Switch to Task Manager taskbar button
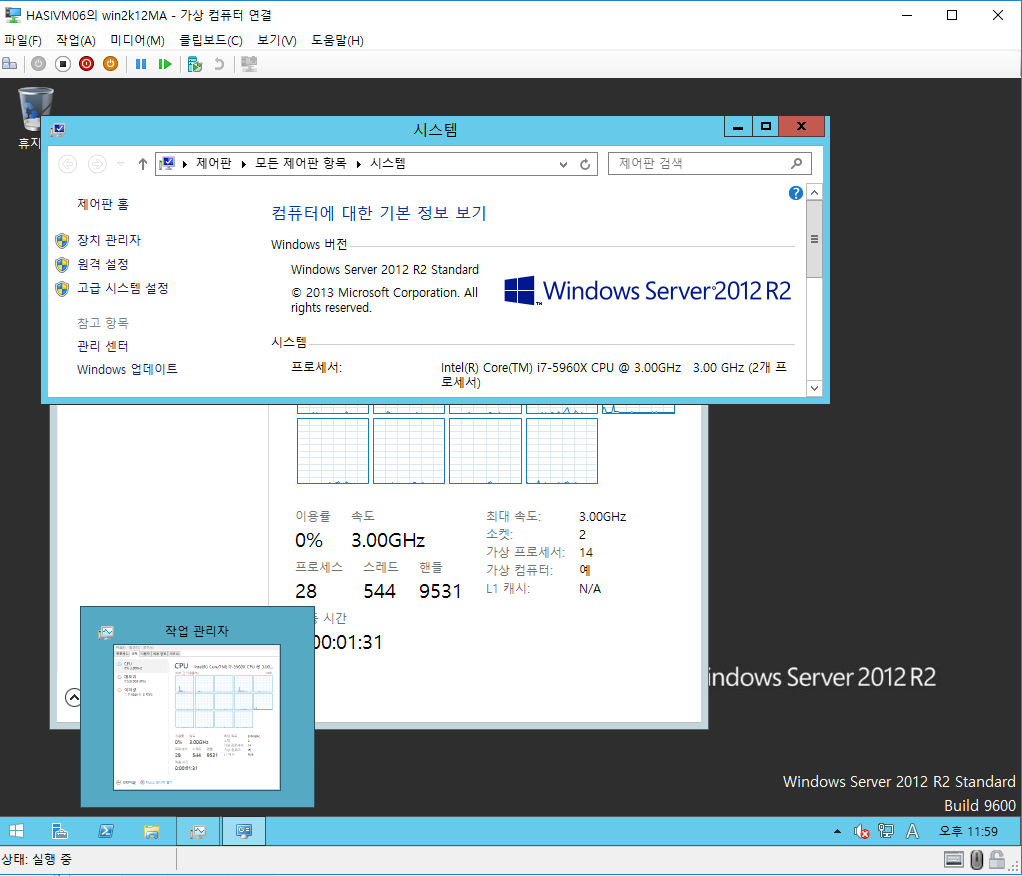Image resolution: width=1022 pixels, height=876 pixels. pyautogui.click(x=198, y=831)
